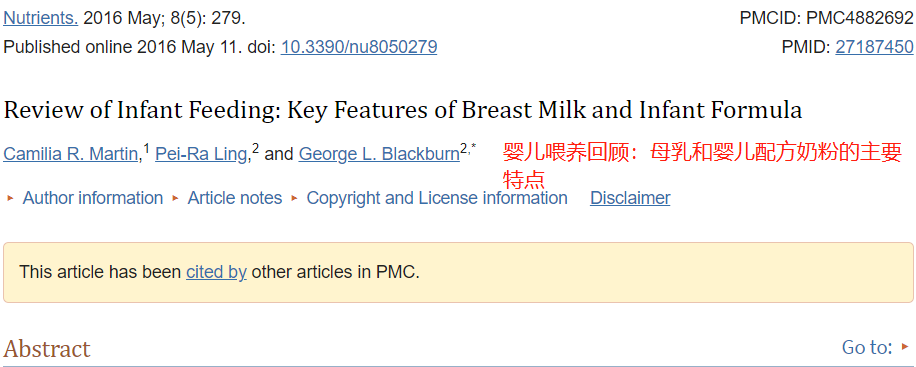
Task: Open author George L. Blackburn's link
Action: point(379,154)
